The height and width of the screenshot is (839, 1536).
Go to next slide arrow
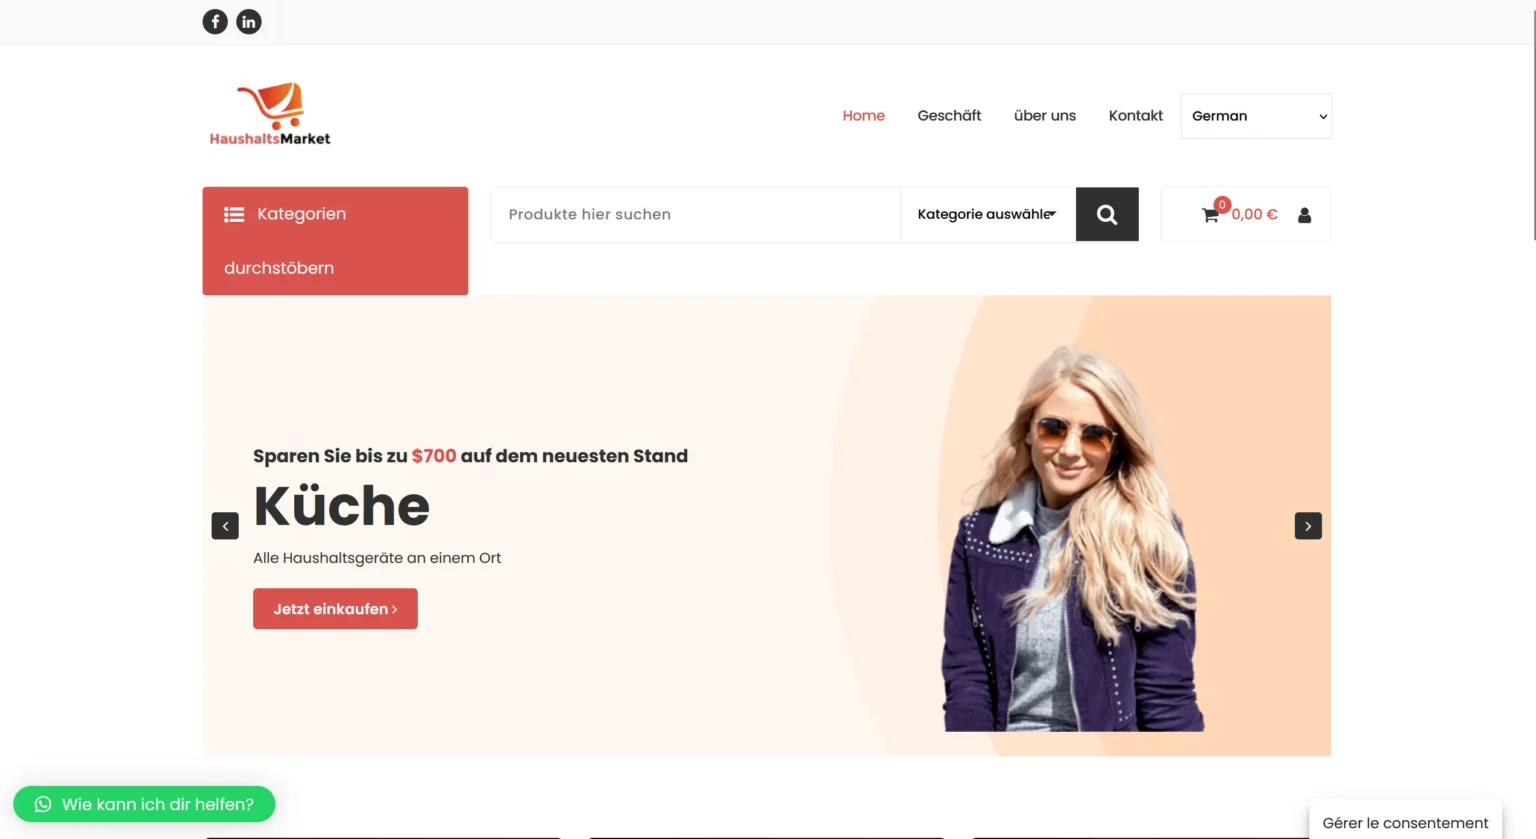point(1308,526)
